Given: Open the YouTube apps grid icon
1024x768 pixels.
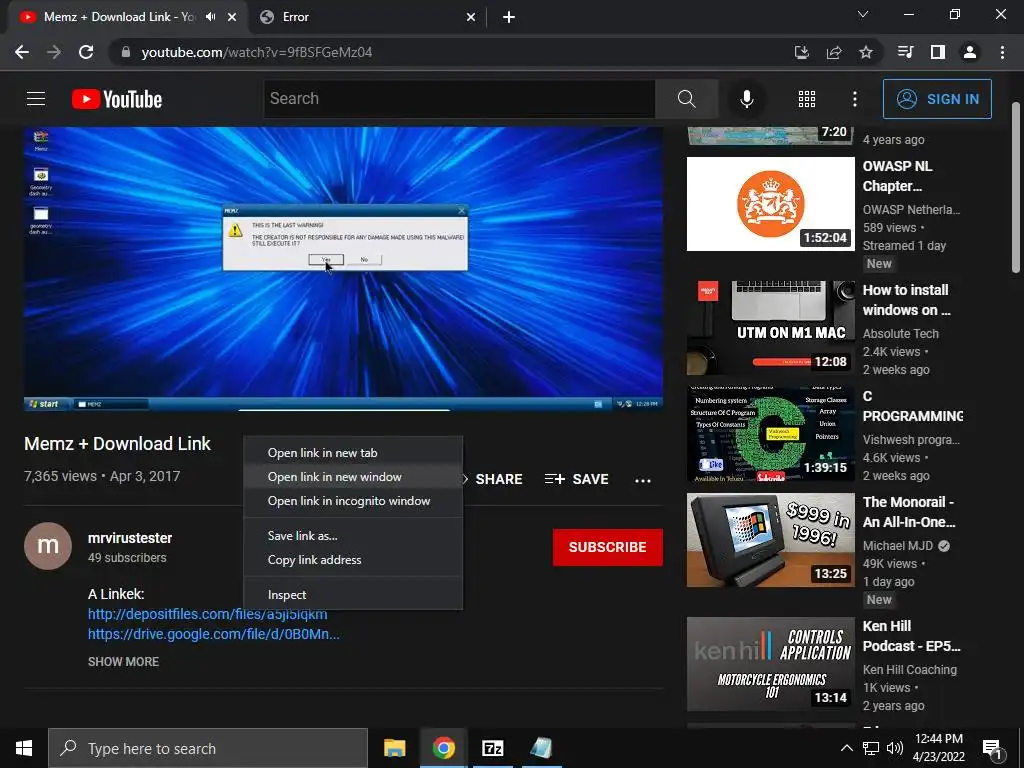Looking at the screenshot, I should click(807, 99).
